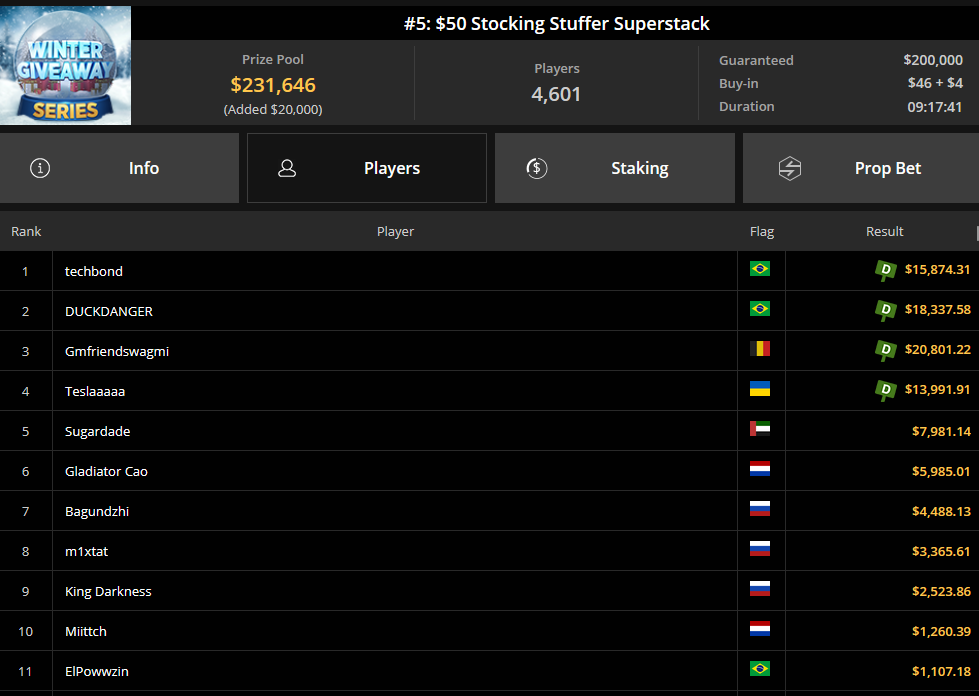
Task: Click the $2,523.86 result
Action: [942, 591]
